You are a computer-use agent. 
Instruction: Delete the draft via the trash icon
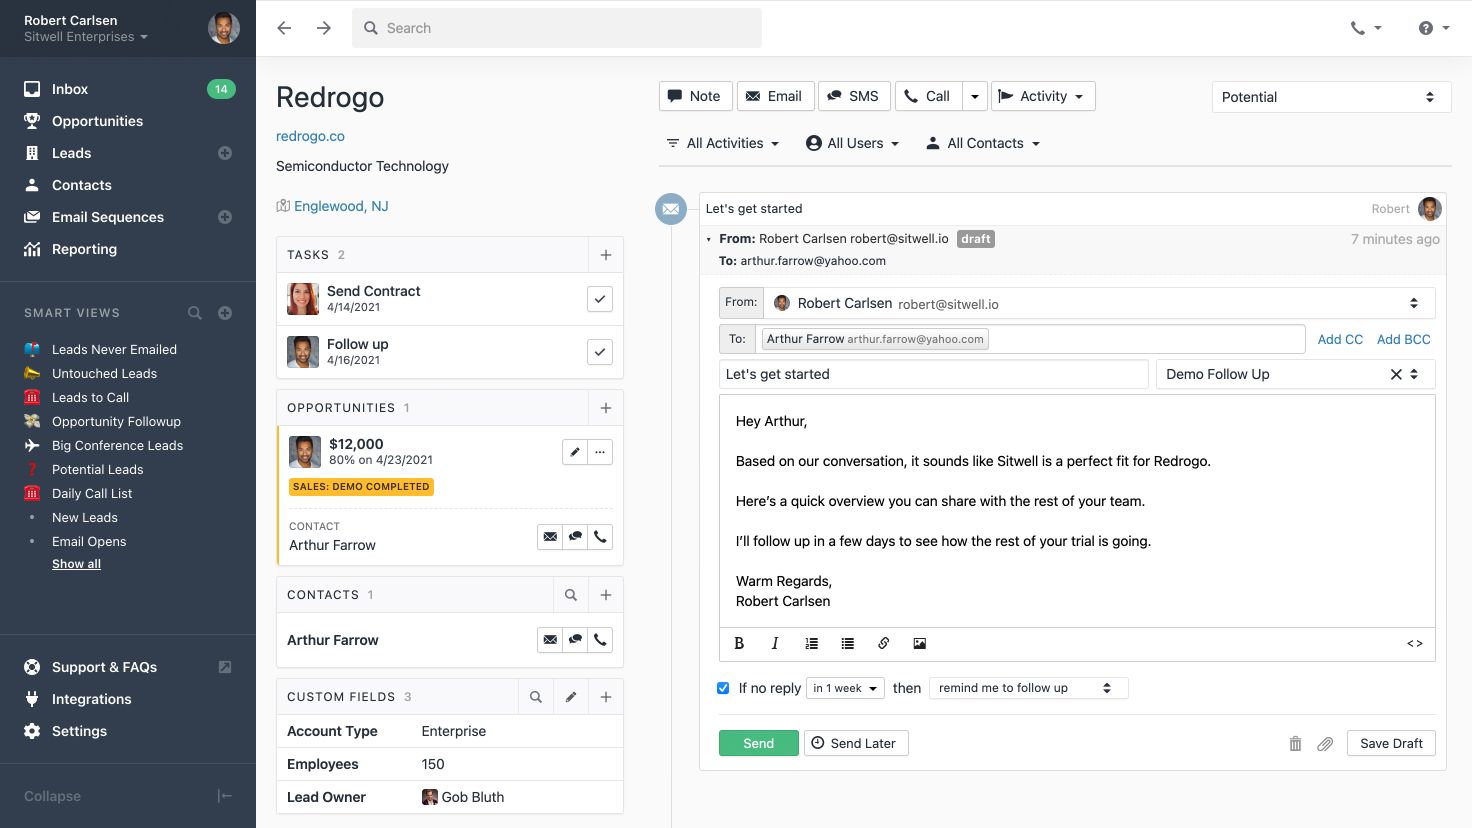[x=1295, y=743]
